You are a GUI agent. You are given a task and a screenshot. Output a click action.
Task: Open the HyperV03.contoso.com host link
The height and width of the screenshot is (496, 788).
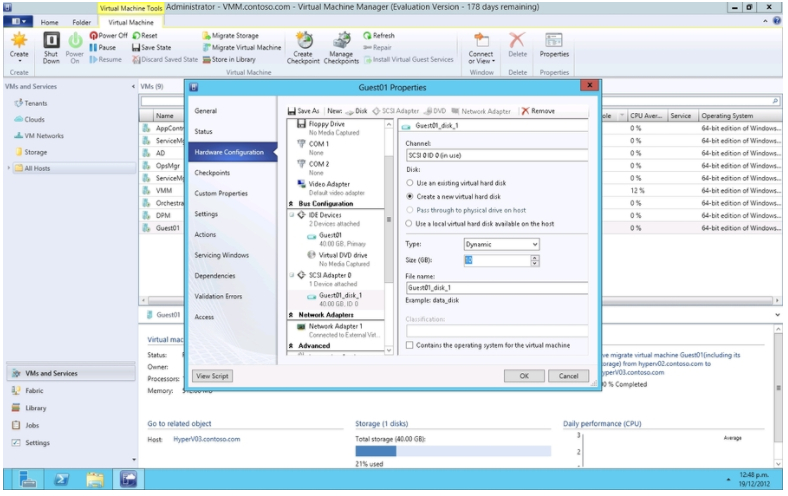point(207,439)
